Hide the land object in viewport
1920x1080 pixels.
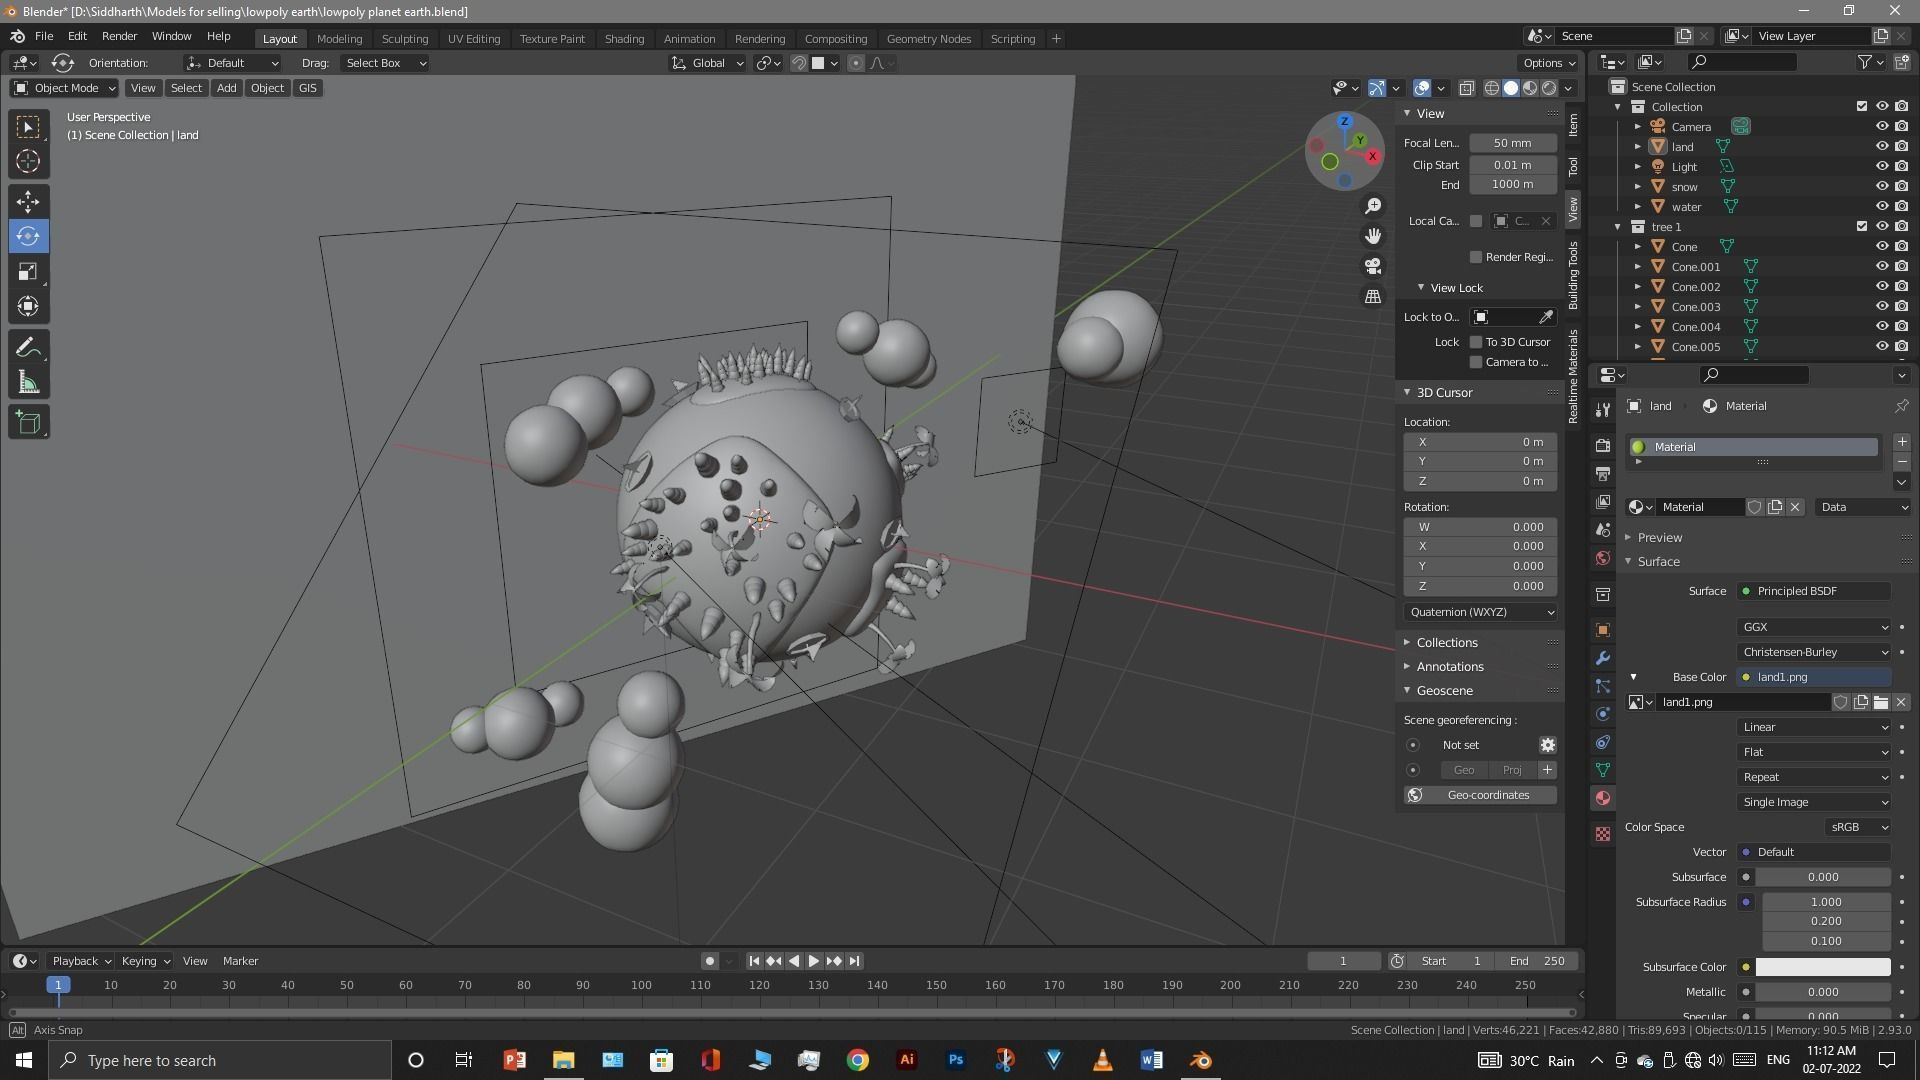point(1881,147)
